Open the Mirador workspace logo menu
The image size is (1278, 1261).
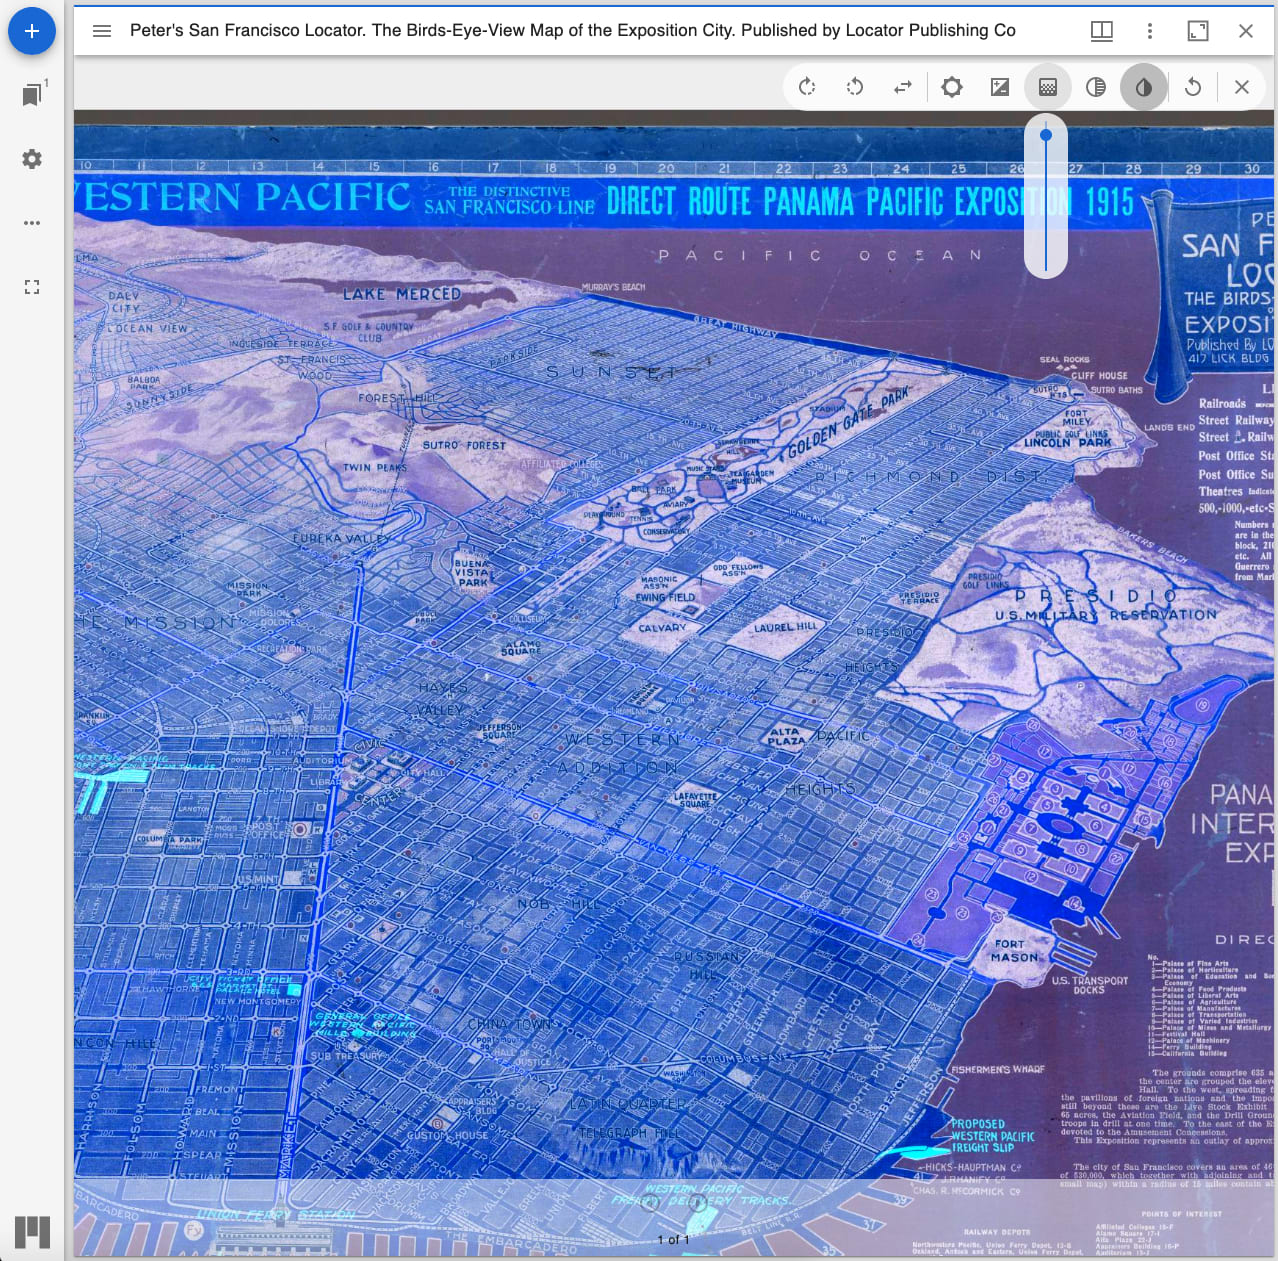click(x=31, y=1232)
